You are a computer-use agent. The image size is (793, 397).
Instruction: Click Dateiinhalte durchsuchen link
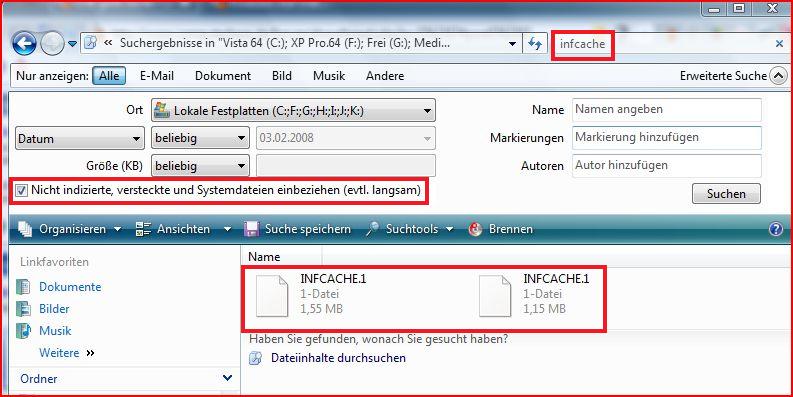coord(338,358)
